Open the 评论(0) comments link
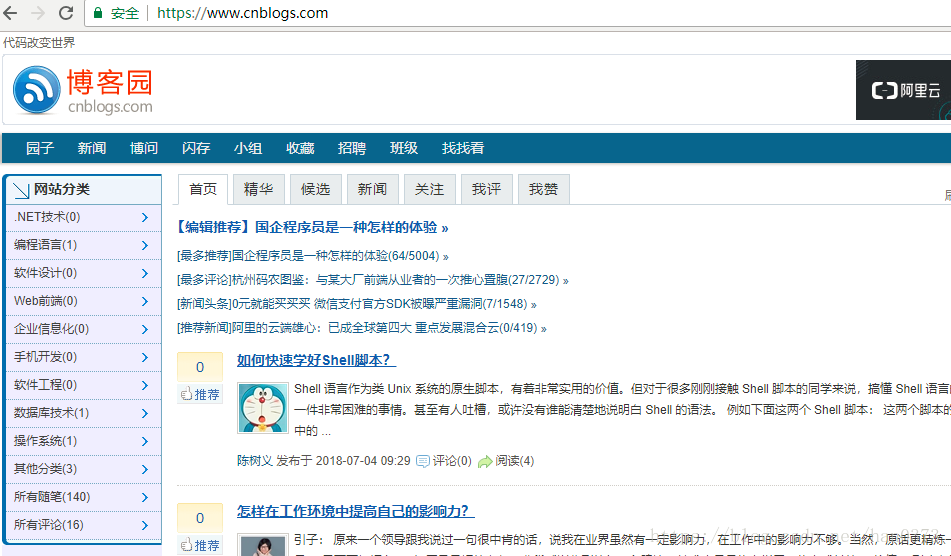This screenshot has height=556, width=951. coord(452,461)
